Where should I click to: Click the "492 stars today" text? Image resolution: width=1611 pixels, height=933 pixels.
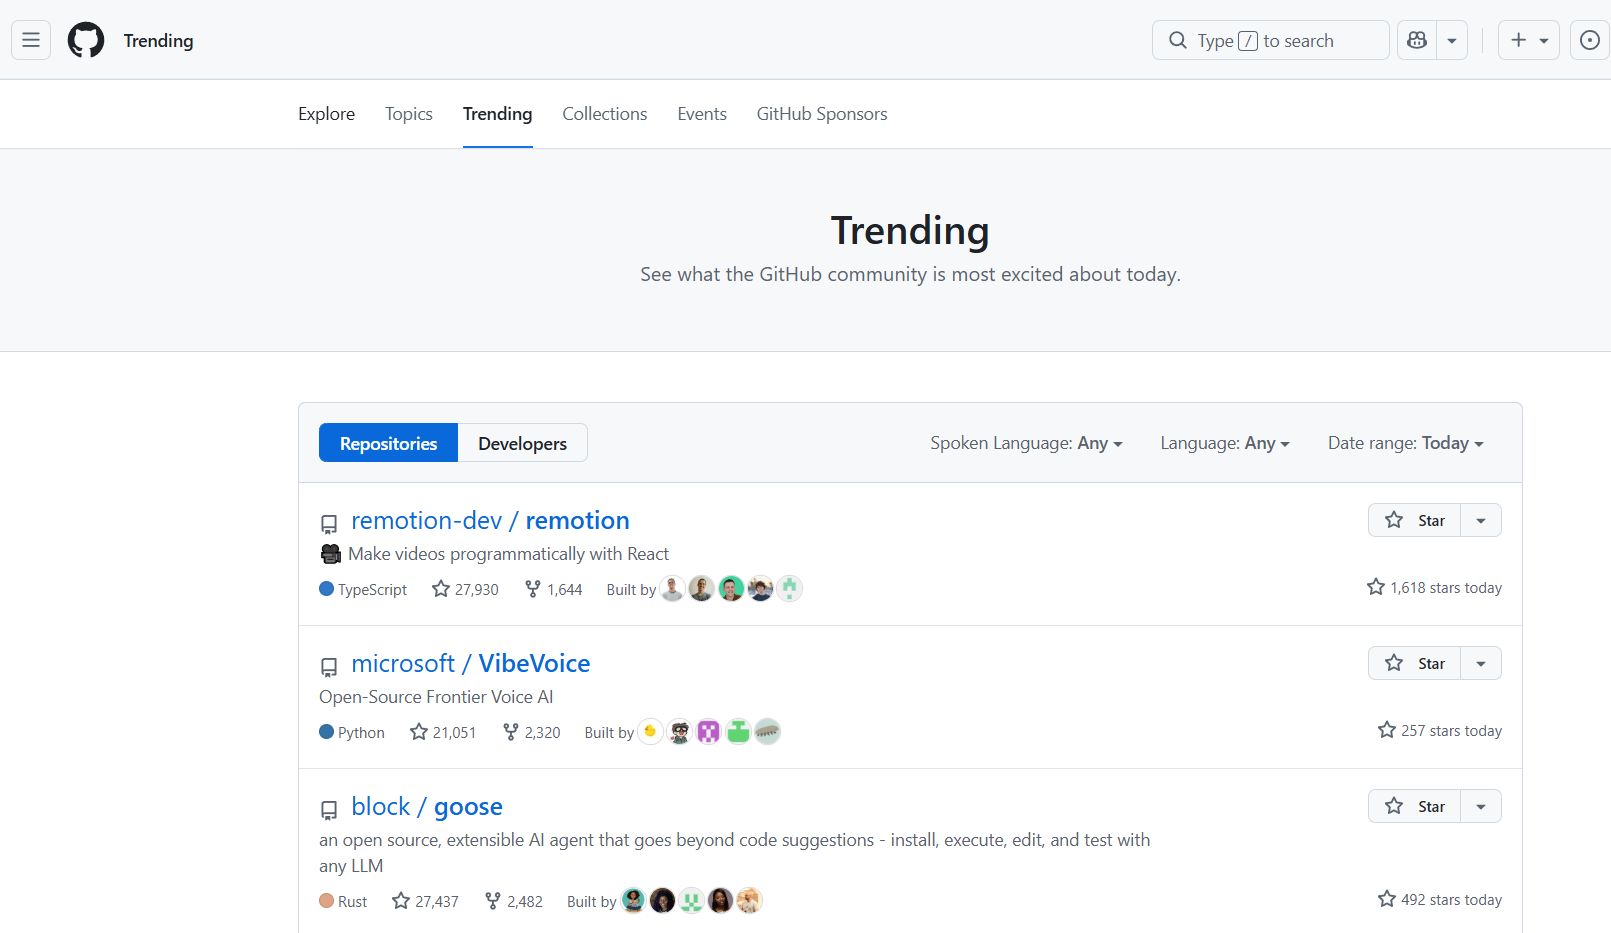[x=1451, y=900]
